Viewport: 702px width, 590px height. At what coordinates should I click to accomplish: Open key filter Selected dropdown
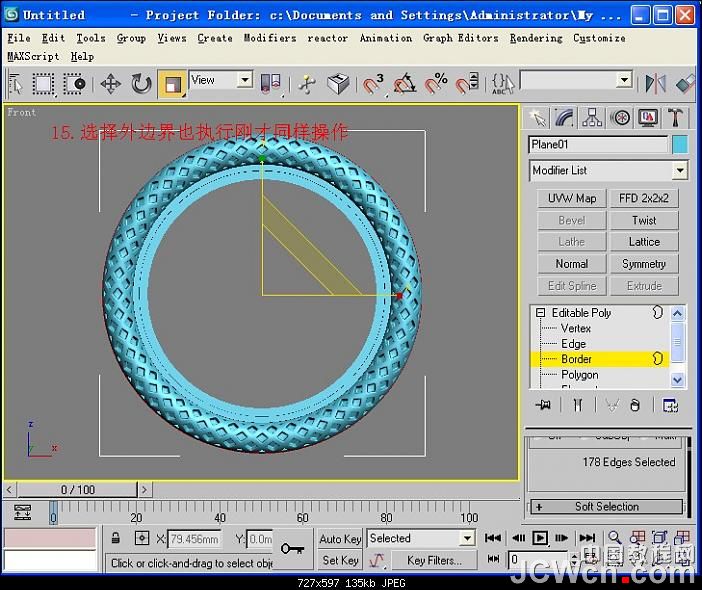pyautogui.click(x=467, y=538)
